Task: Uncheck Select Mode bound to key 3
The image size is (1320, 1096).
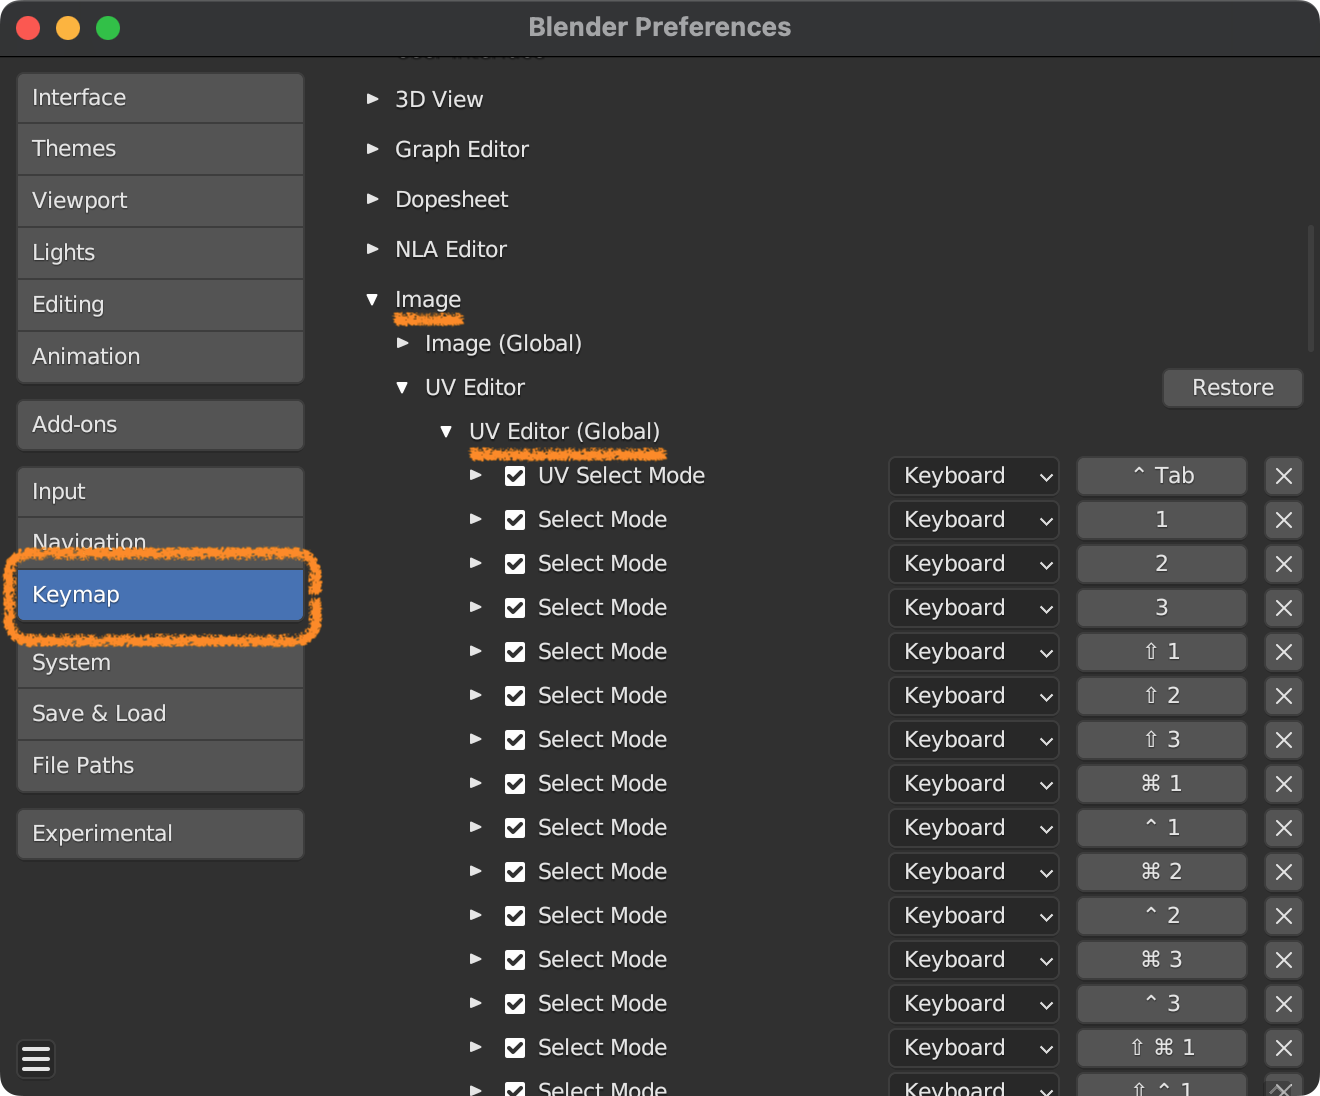Action: click(515, 608)
